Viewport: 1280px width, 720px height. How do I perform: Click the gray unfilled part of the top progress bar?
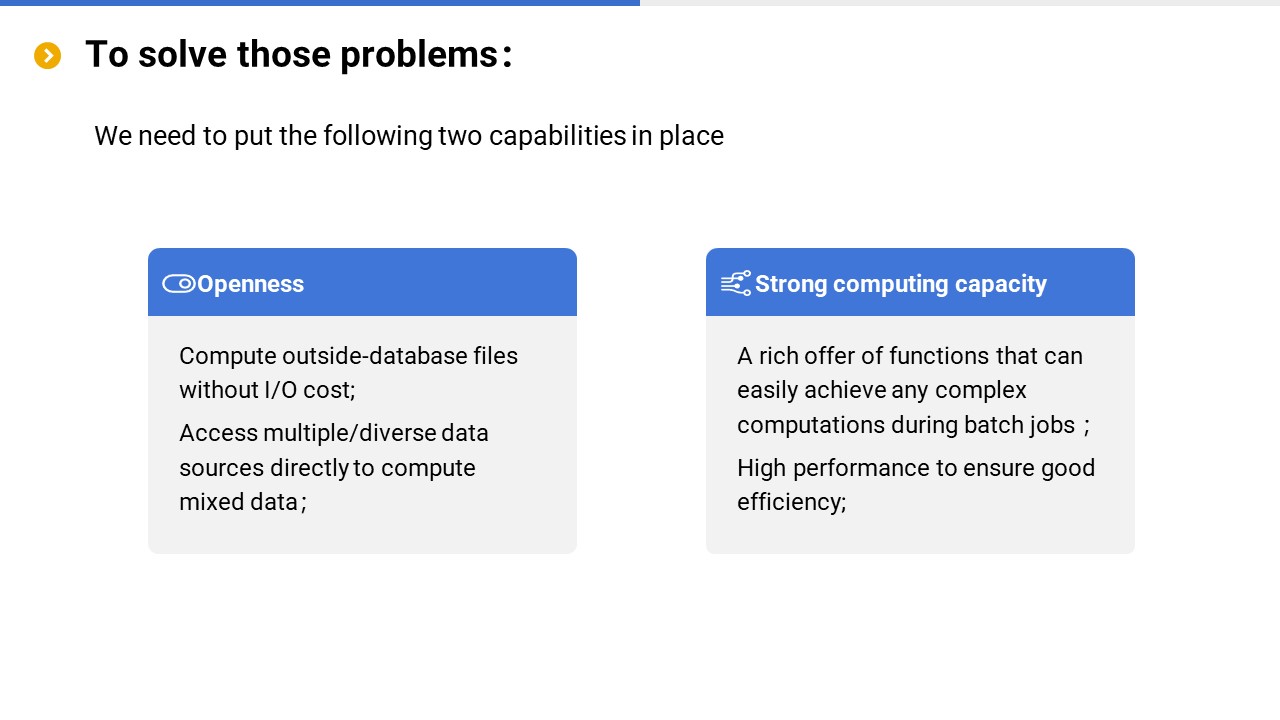(960, 3)
